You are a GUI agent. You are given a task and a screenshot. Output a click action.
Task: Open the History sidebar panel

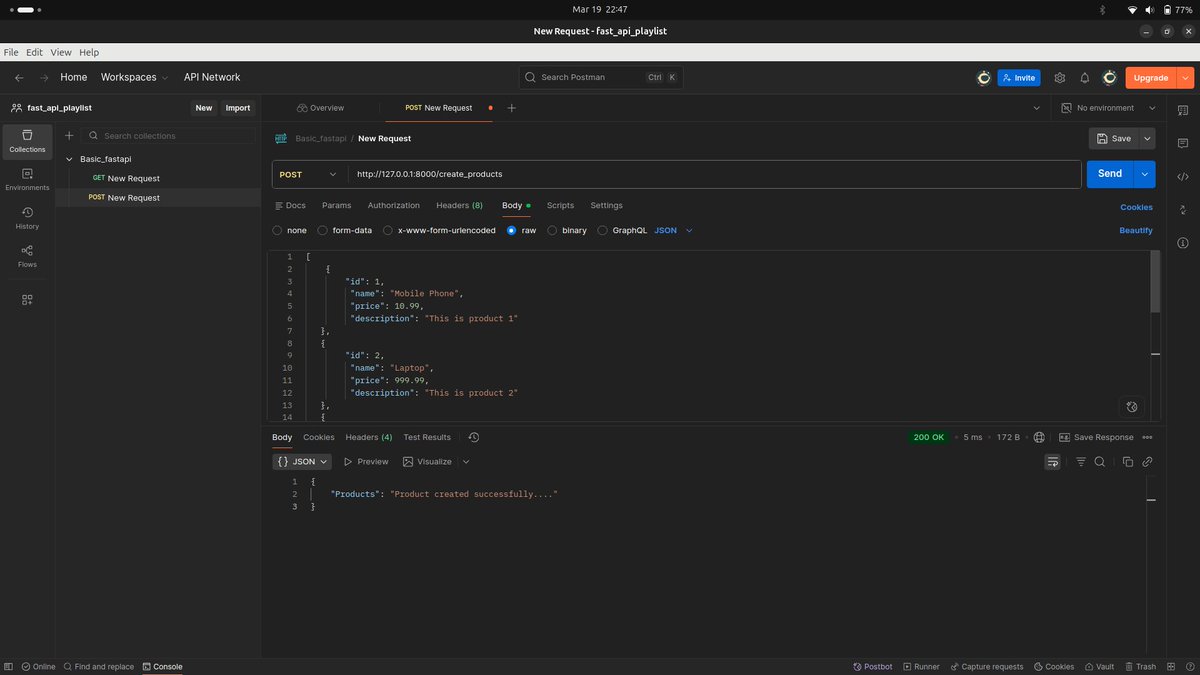(x=27, y=218)
